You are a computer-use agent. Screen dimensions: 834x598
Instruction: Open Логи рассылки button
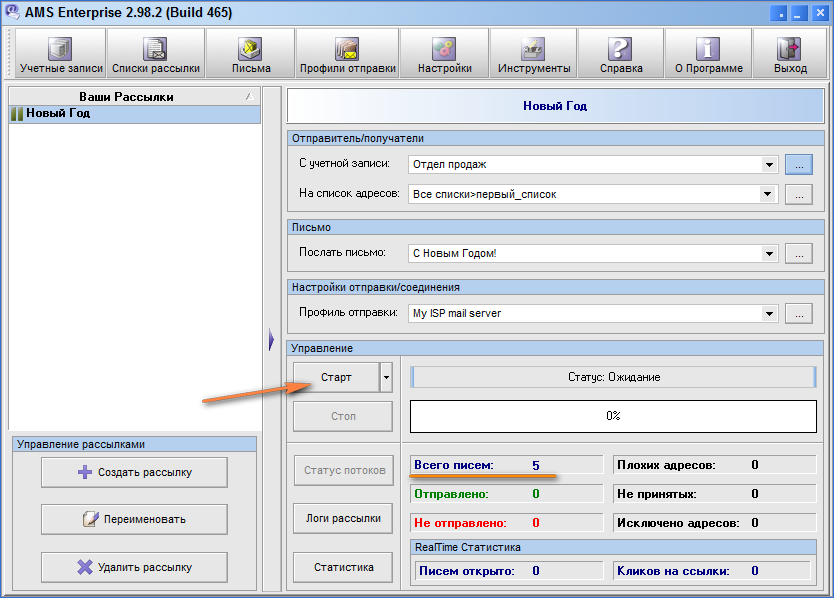[343, 518]
